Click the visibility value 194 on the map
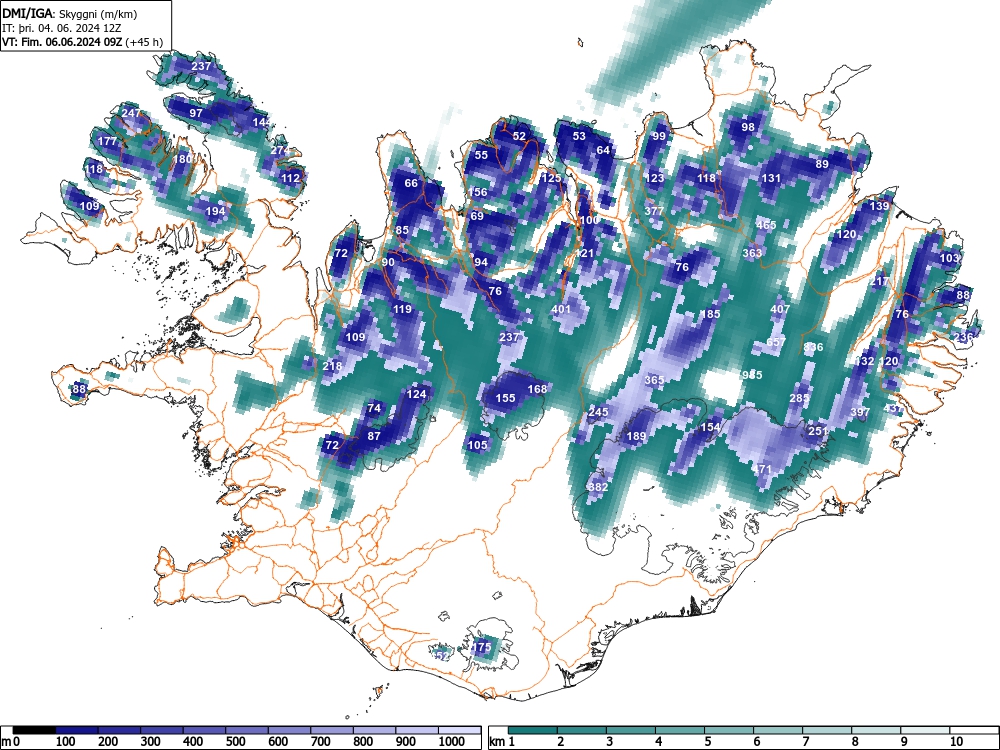 (x=216, y=211)
